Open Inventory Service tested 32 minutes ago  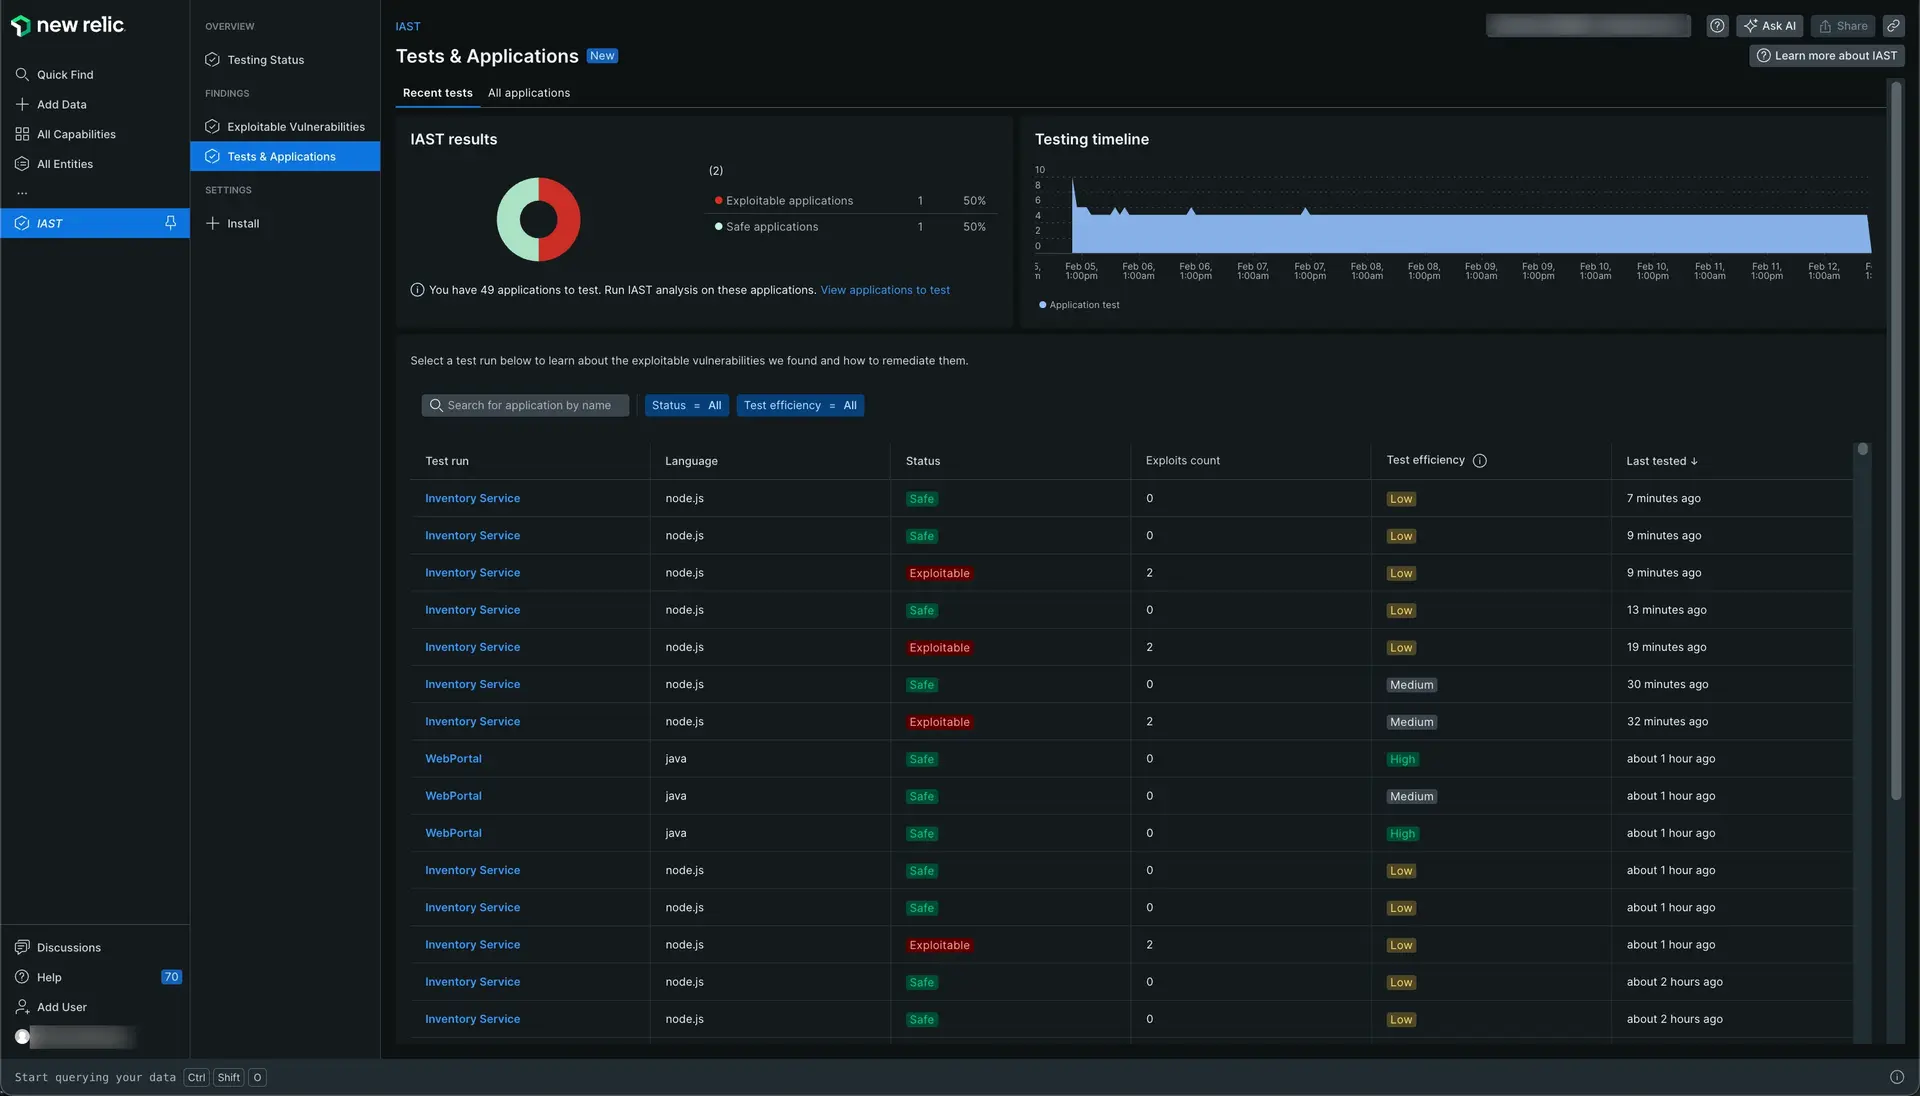(x=472, y=721)
